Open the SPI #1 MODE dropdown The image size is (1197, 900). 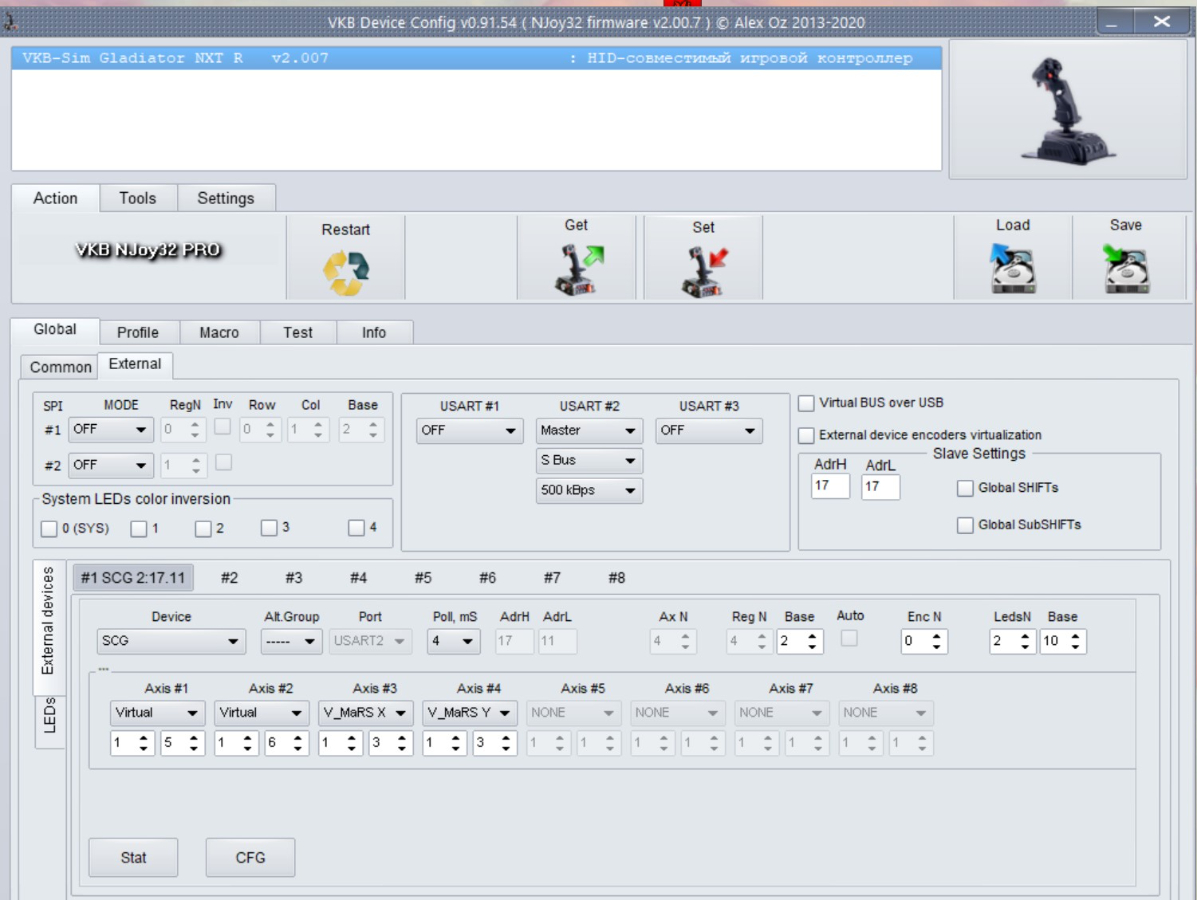(111, 430)
